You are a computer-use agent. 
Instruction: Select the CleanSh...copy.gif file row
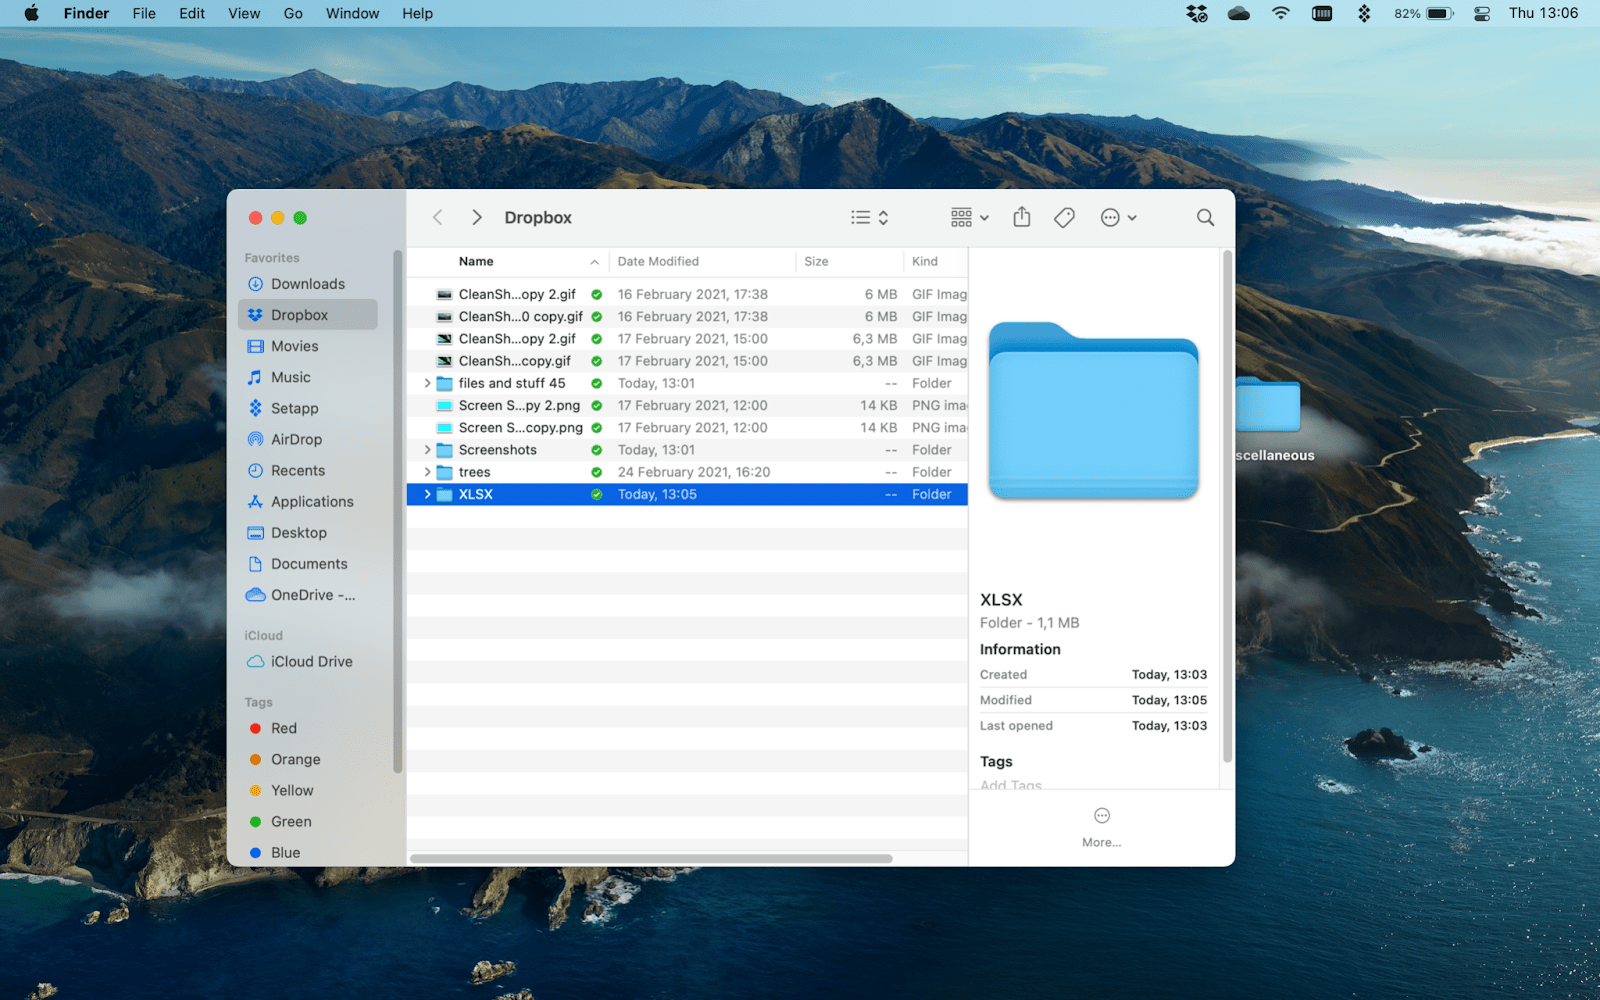(x=687, y=361)
